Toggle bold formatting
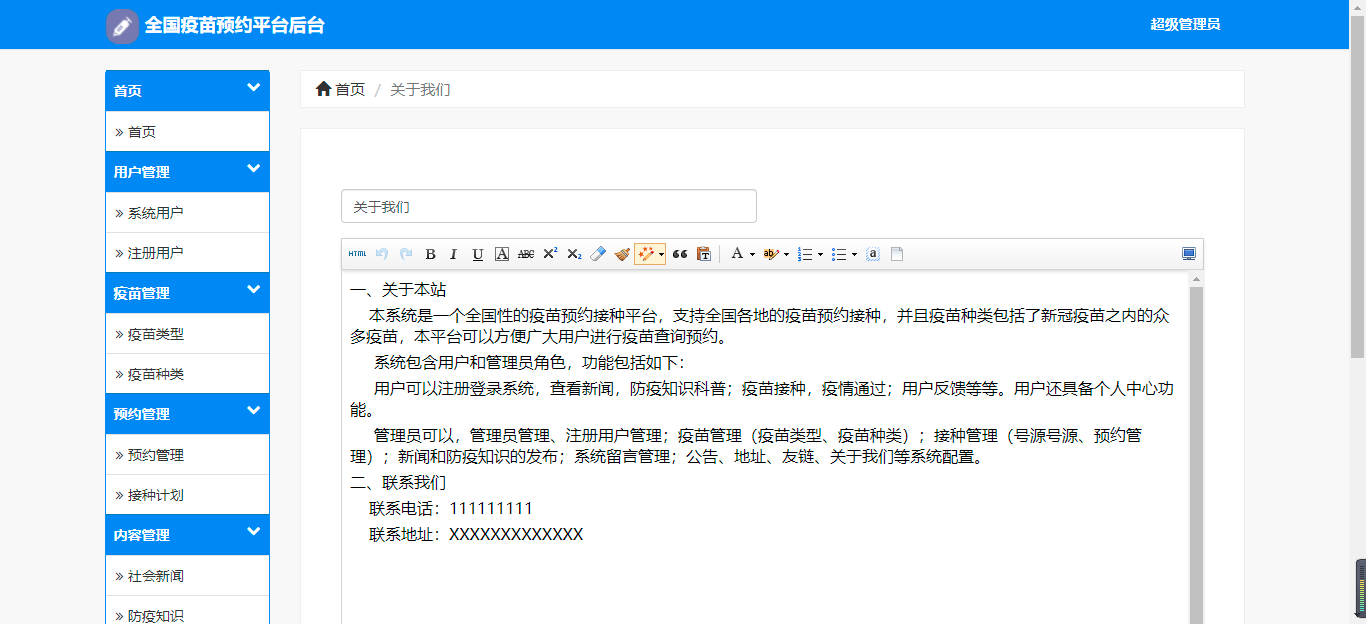The image size is (1366, 624). (x=430, y=254)
